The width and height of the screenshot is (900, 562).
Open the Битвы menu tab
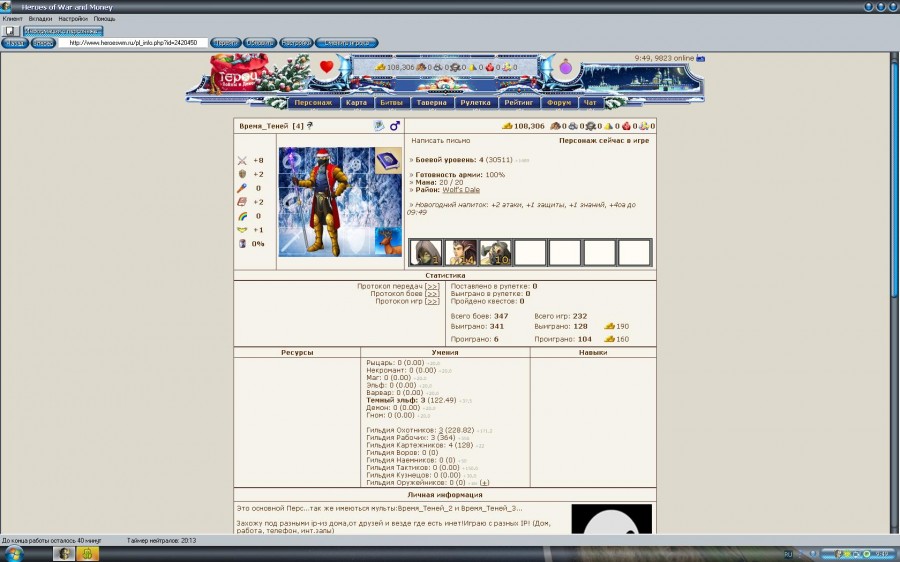click(391, 103)
